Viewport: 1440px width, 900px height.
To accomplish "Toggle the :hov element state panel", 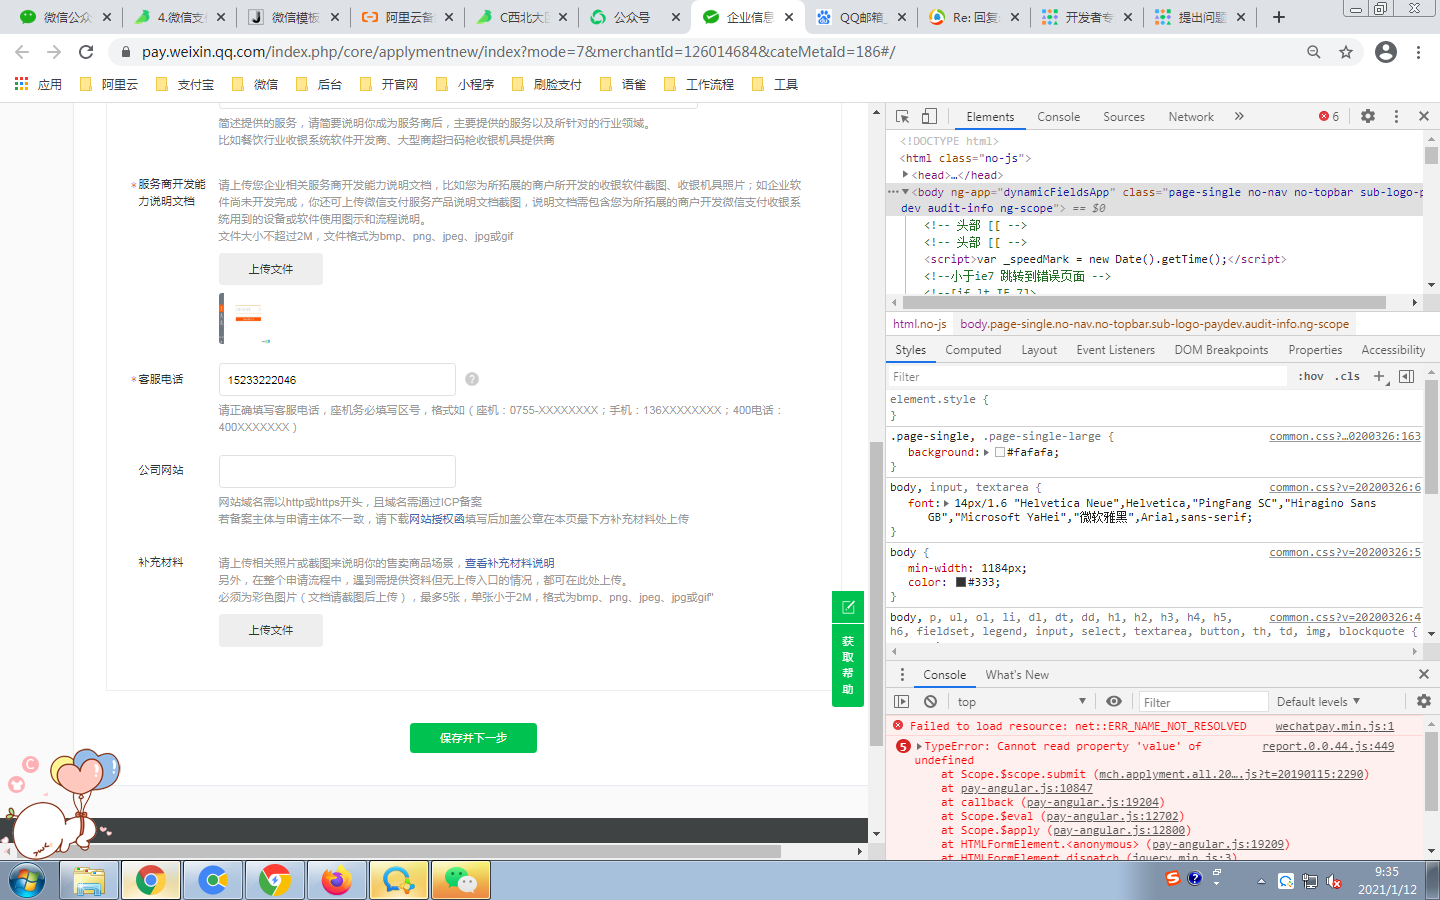I will pos(1311,376).
